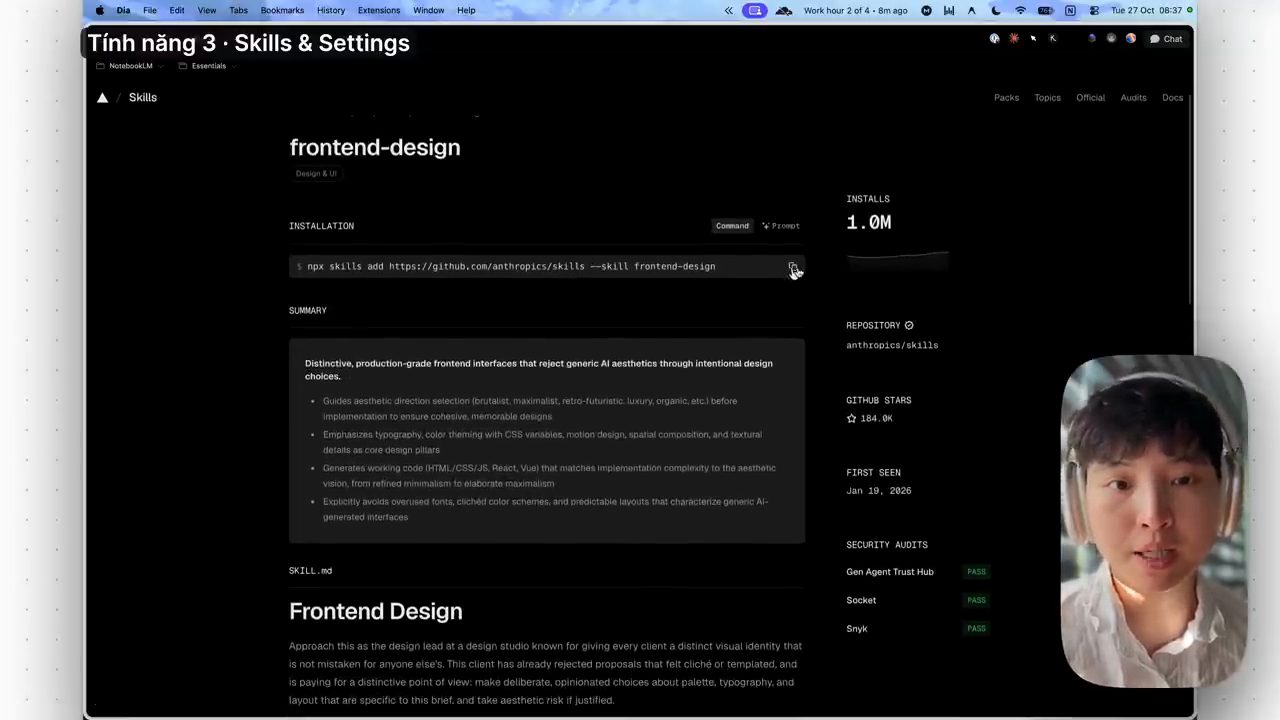The width and height of the screenshot is (1280, 720).
Task: Click the bar chart menu bar icon
Action: 949,10
